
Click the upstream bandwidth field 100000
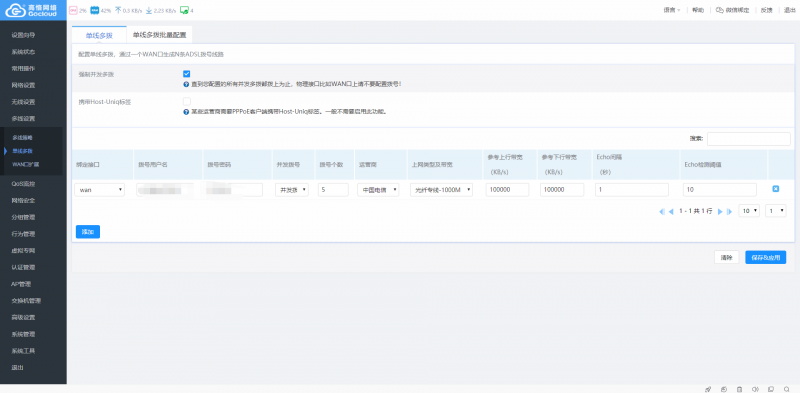pos(507,190)
